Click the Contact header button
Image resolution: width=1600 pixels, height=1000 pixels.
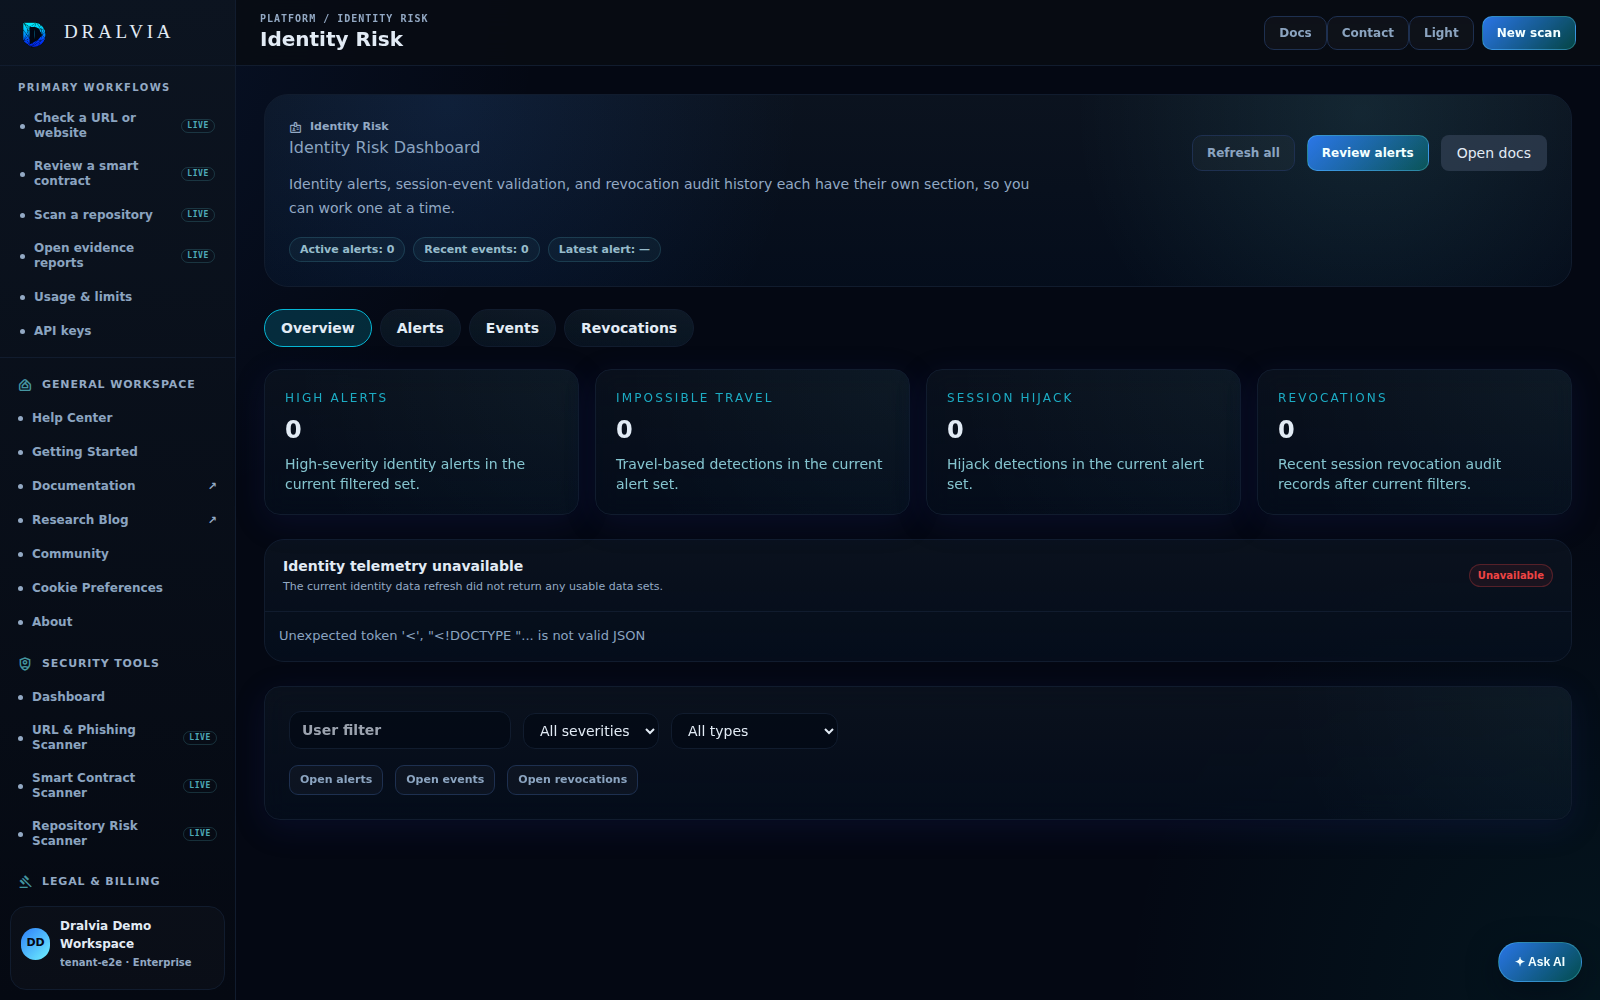[x=1367, y=33]
